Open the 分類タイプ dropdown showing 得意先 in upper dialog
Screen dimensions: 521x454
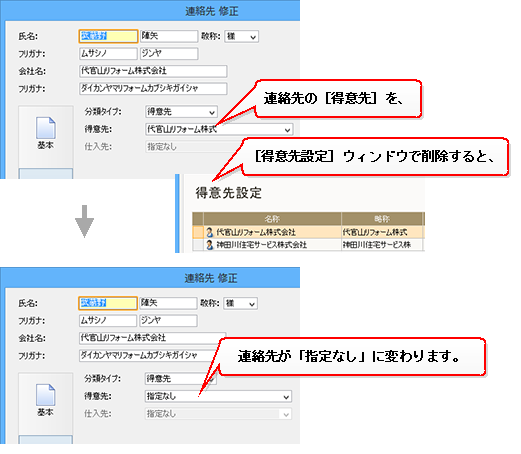pos(181,112)
